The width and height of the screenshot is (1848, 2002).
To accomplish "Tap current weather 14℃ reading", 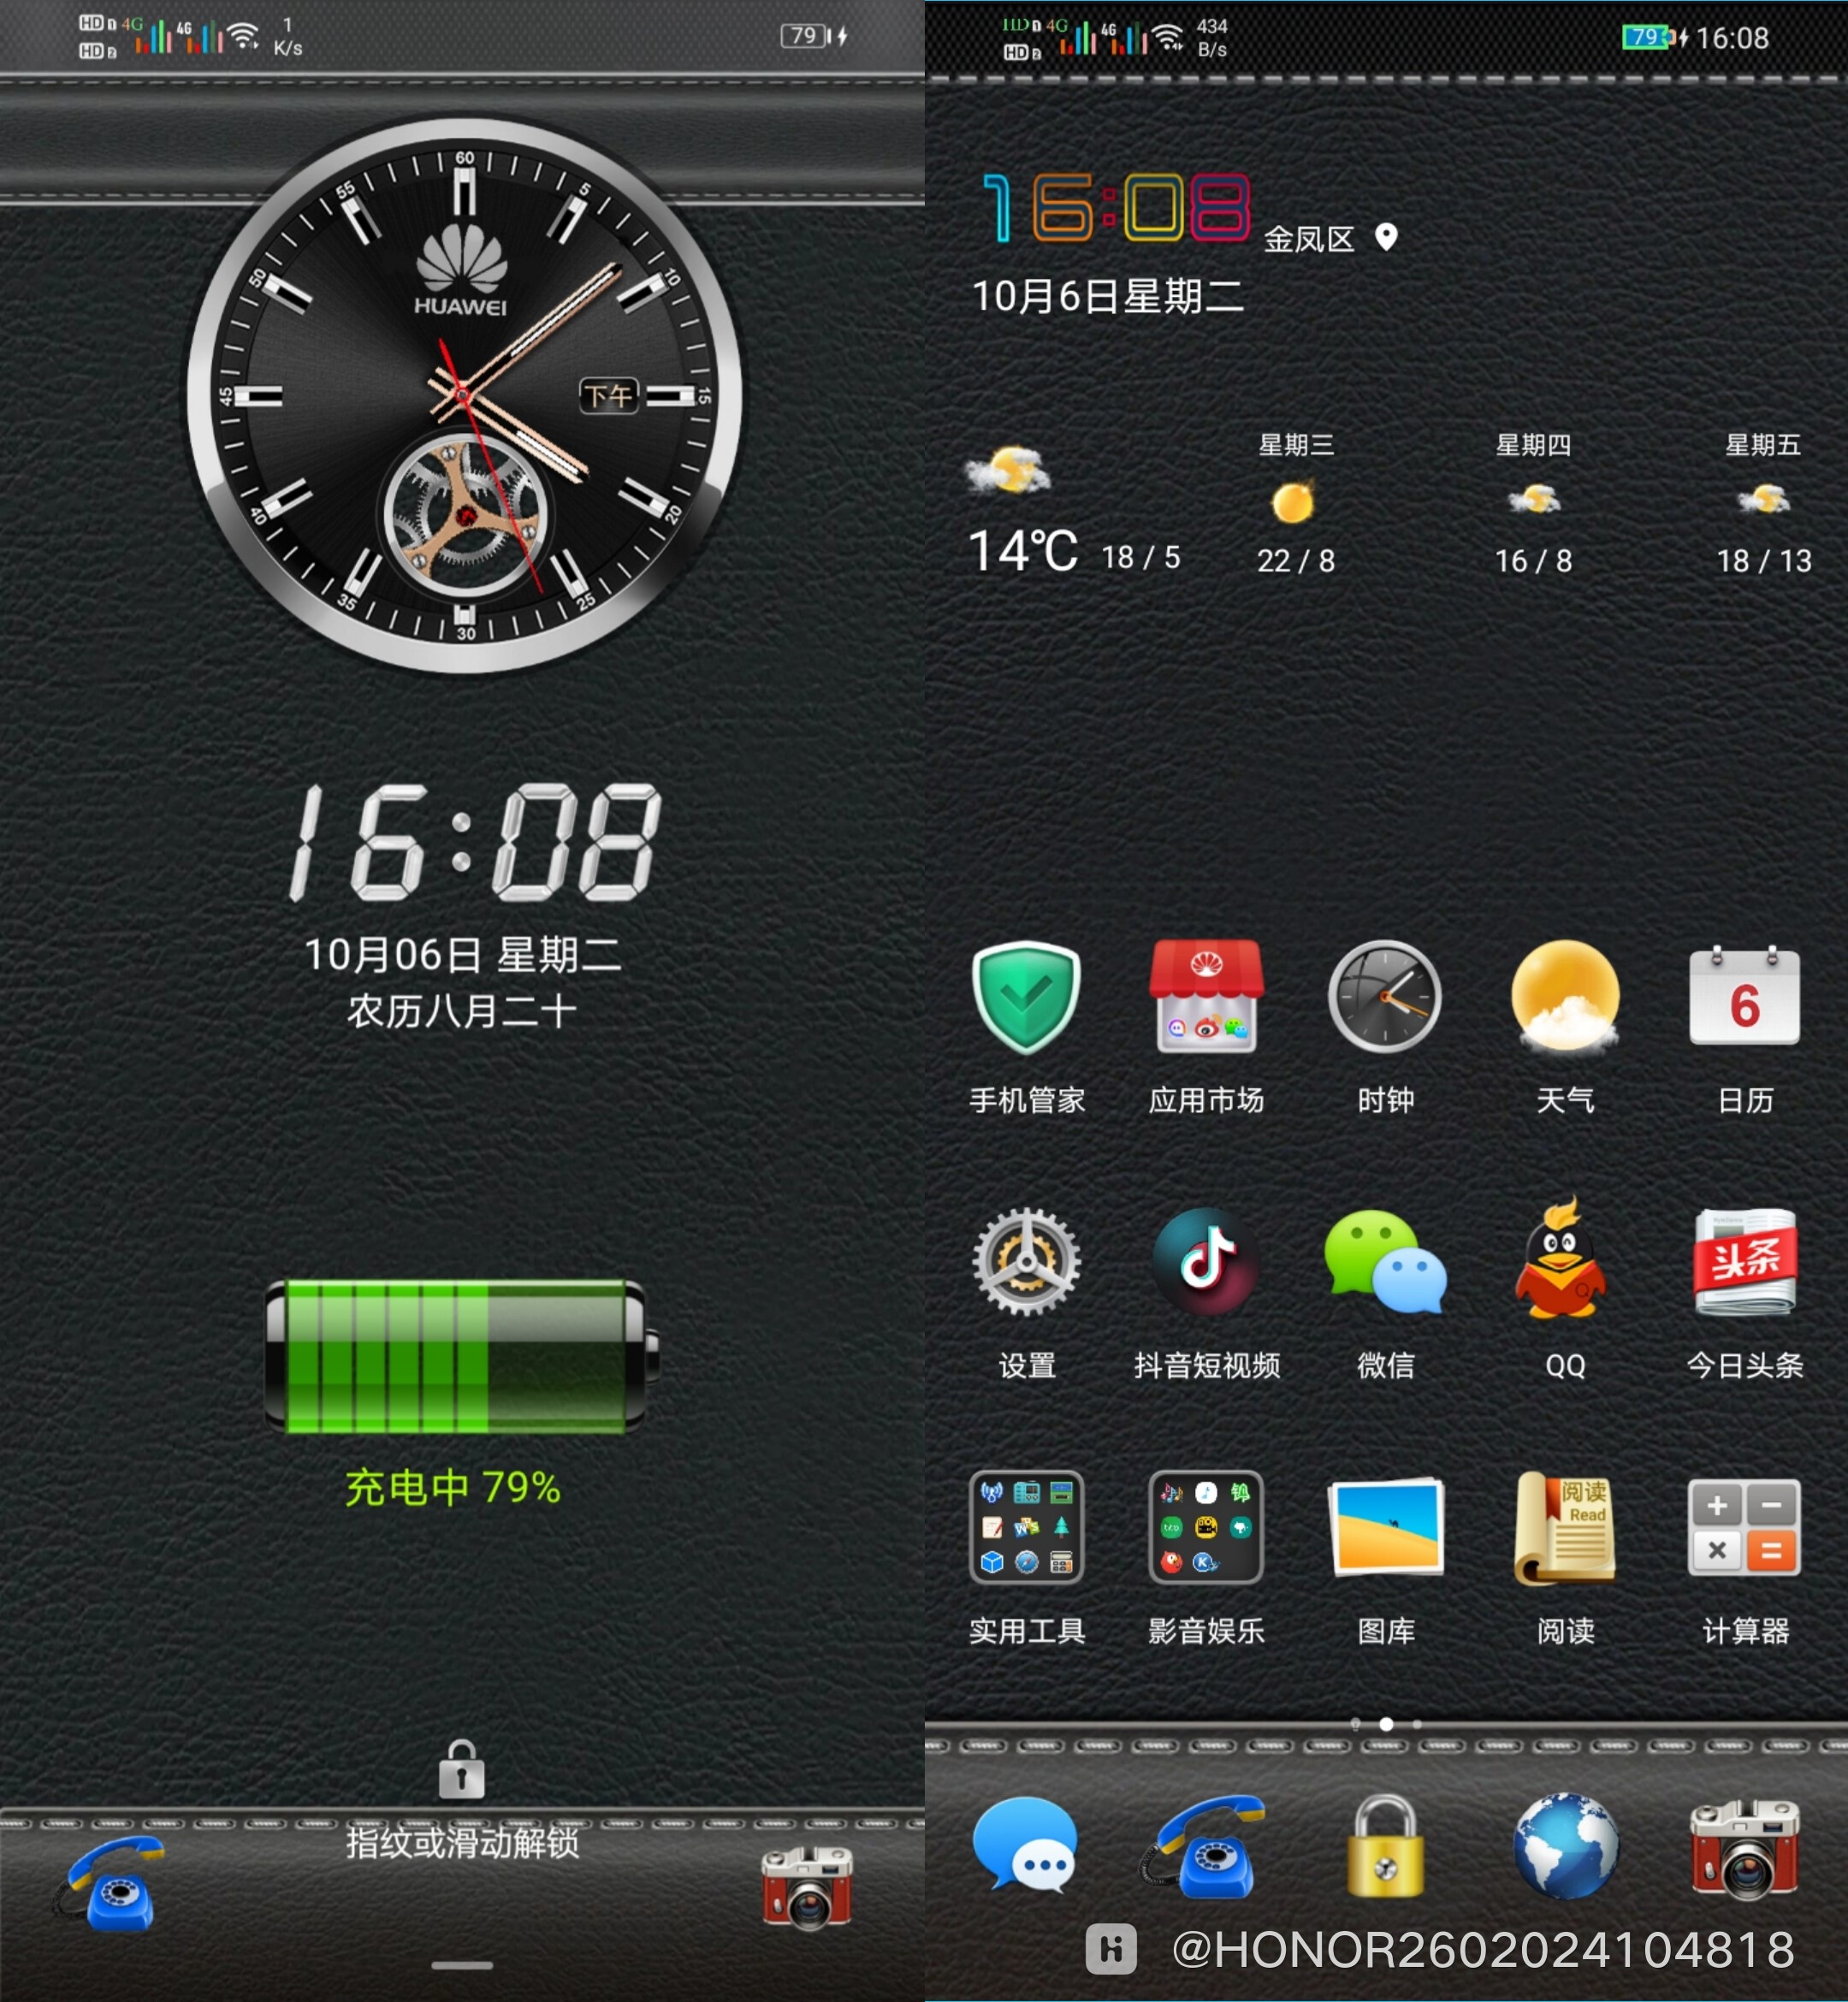I will point(1022,551).
